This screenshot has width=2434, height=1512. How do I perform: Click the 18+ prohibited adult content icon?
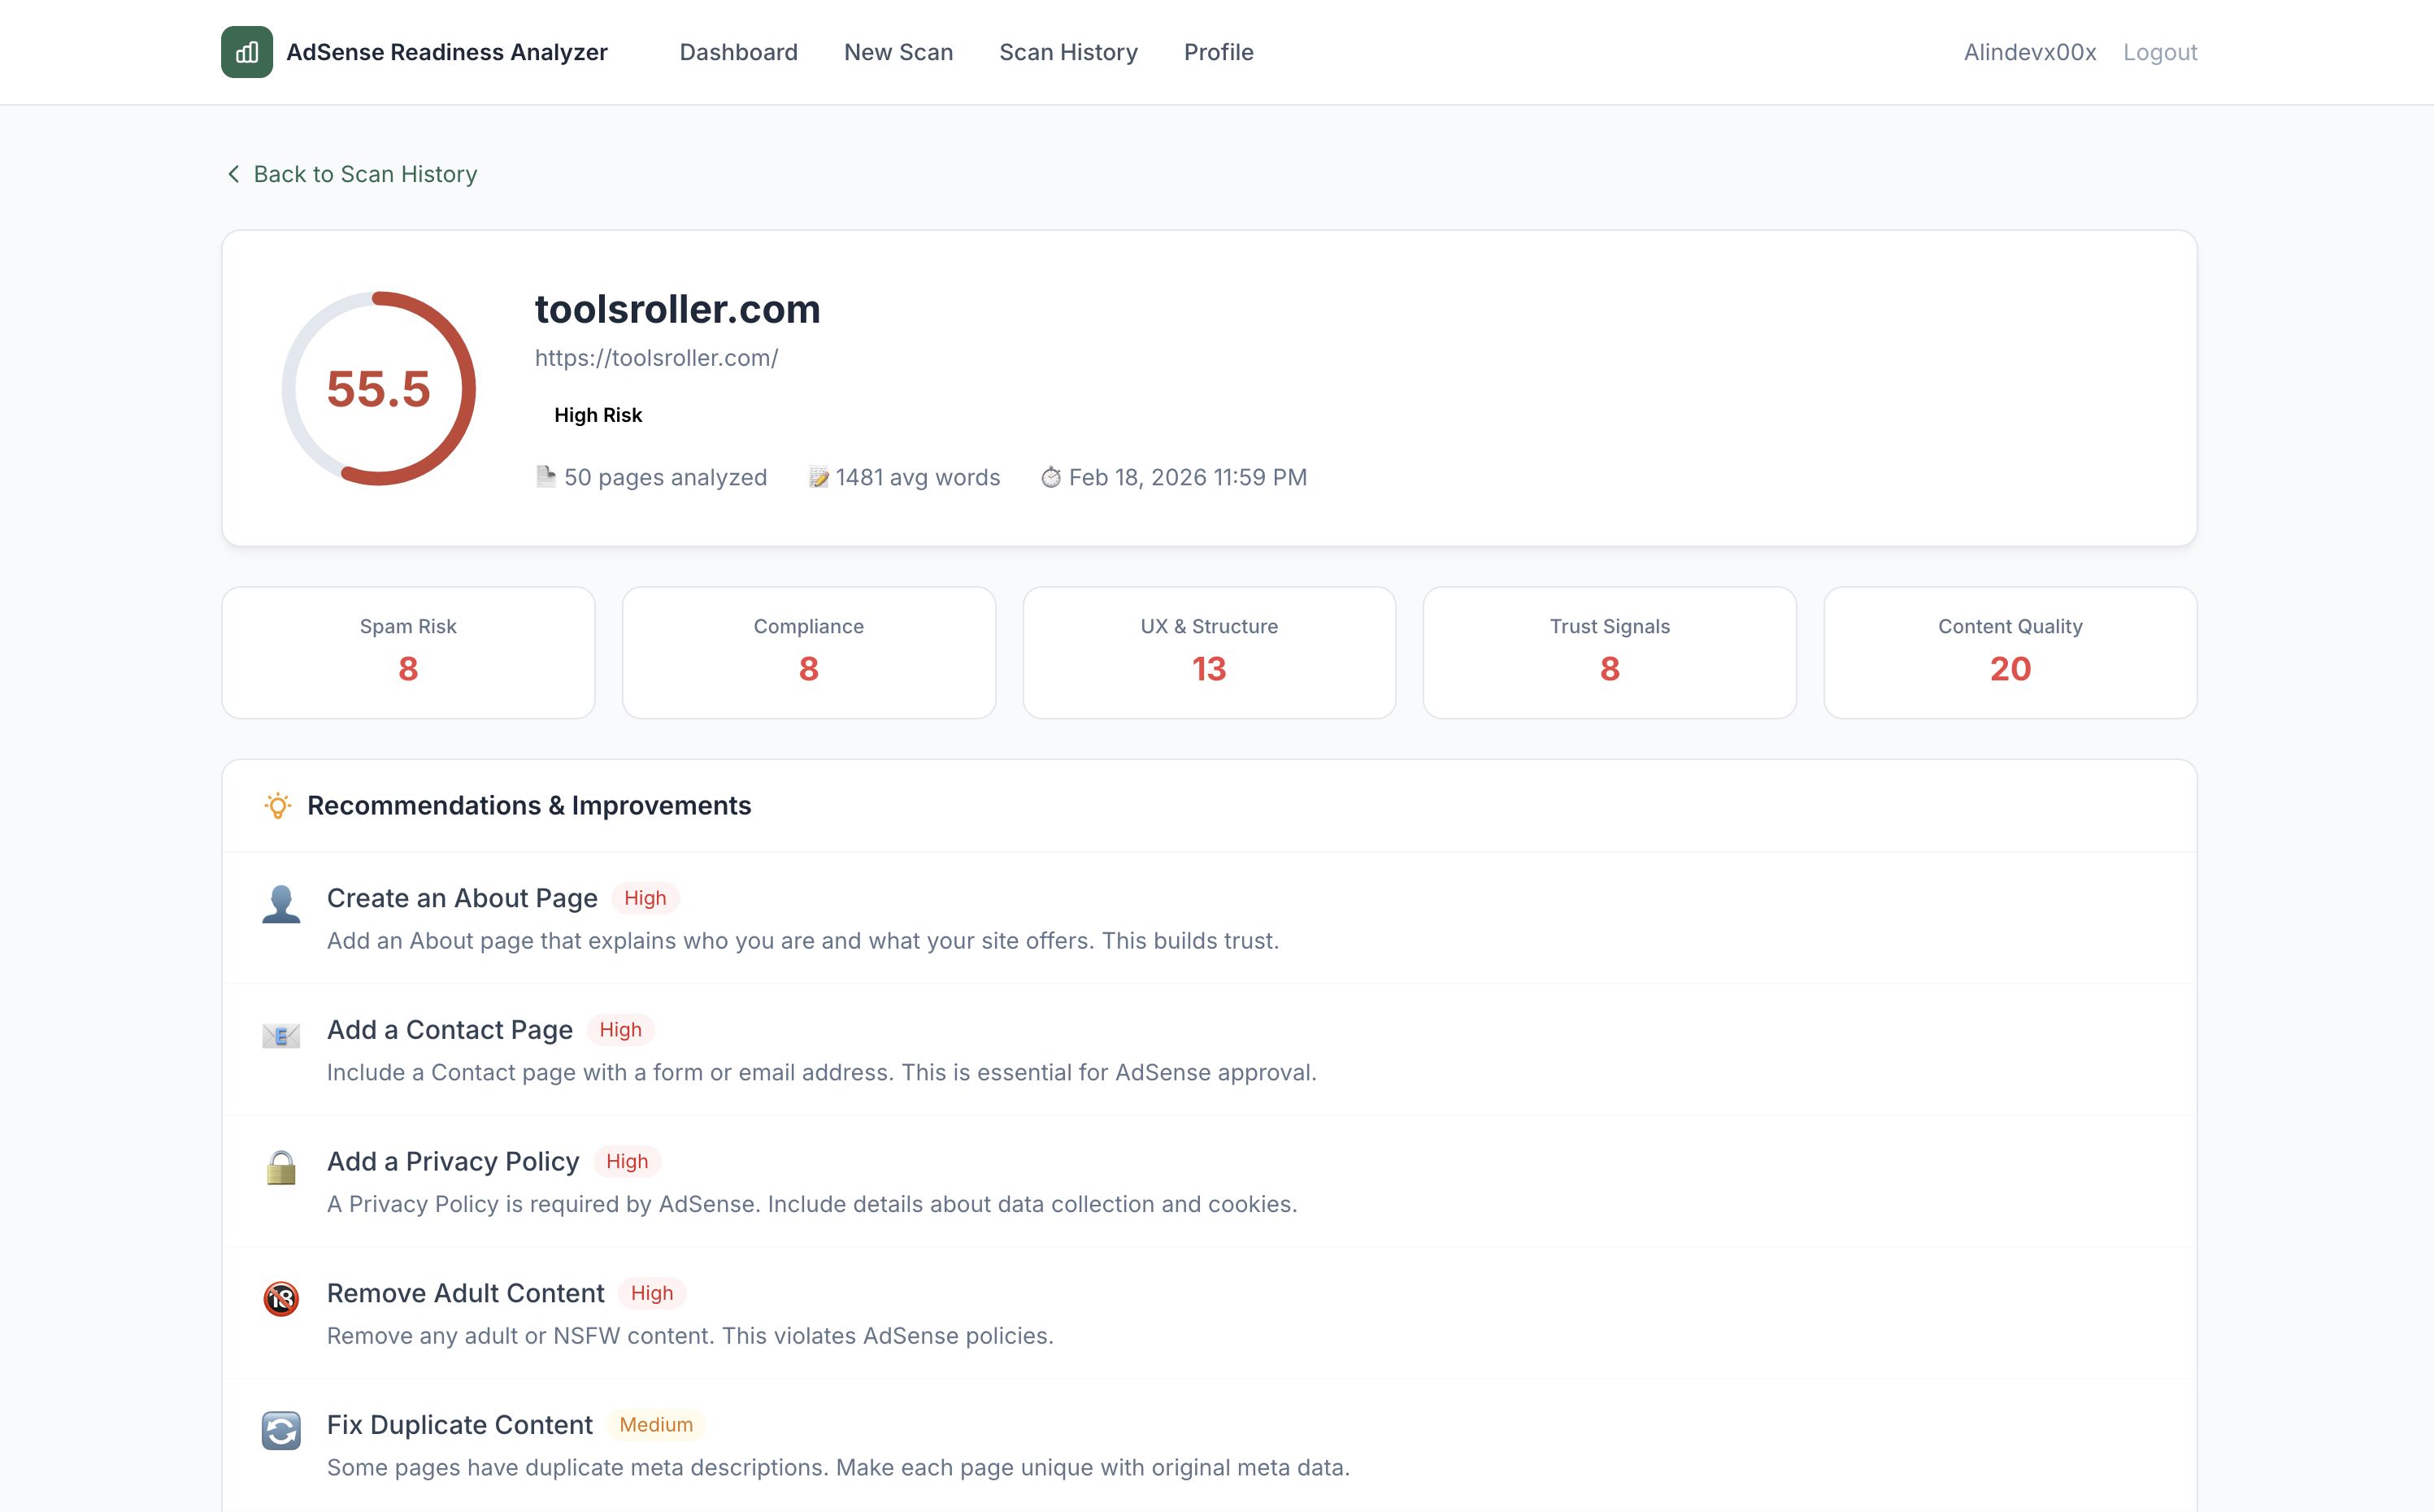pyautogui.click(x=281, y=1299)
